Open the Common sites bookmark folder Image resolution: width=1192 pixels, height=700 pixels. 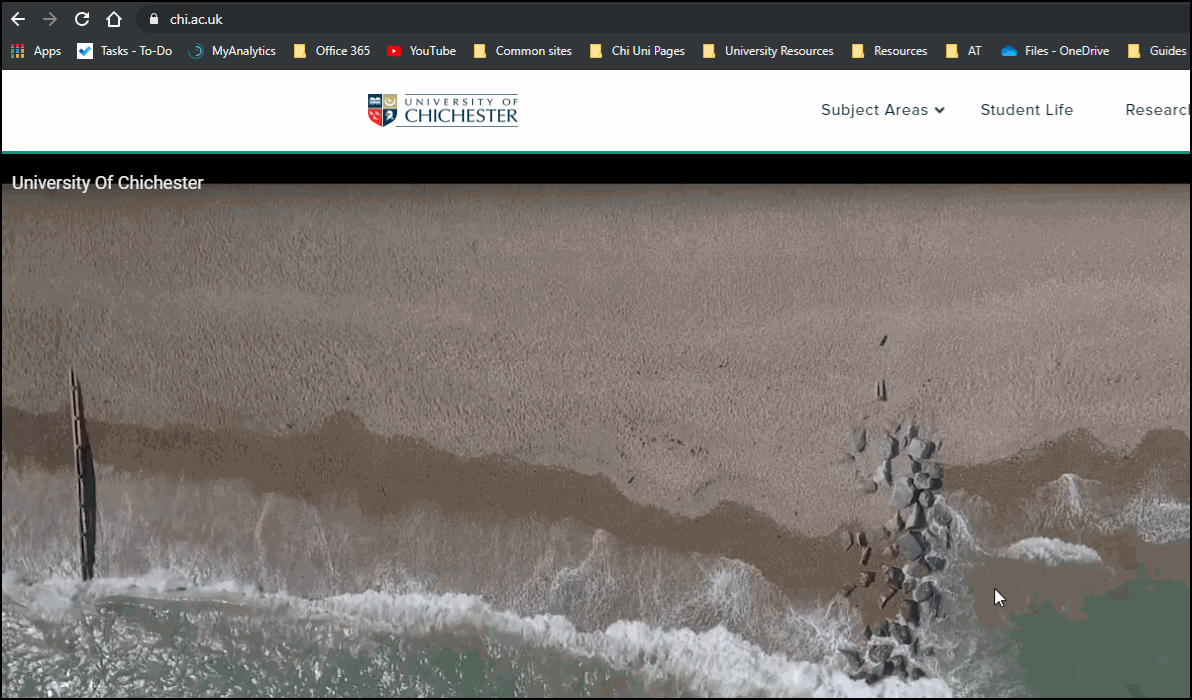[522, 51]
